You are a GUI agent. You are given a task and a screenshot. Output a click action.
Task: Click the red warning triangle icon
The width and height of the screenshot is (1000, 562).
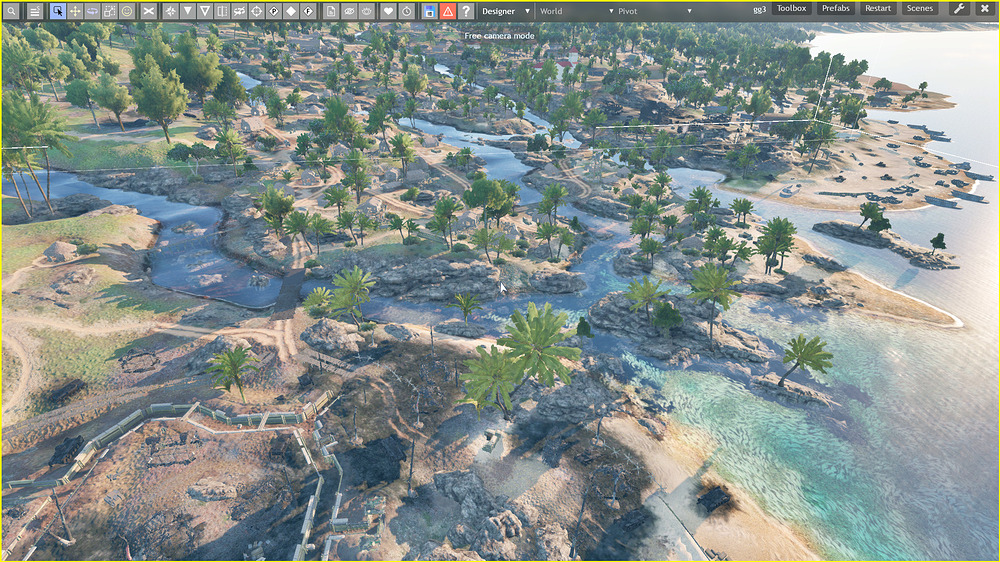[x=447, y=11]
